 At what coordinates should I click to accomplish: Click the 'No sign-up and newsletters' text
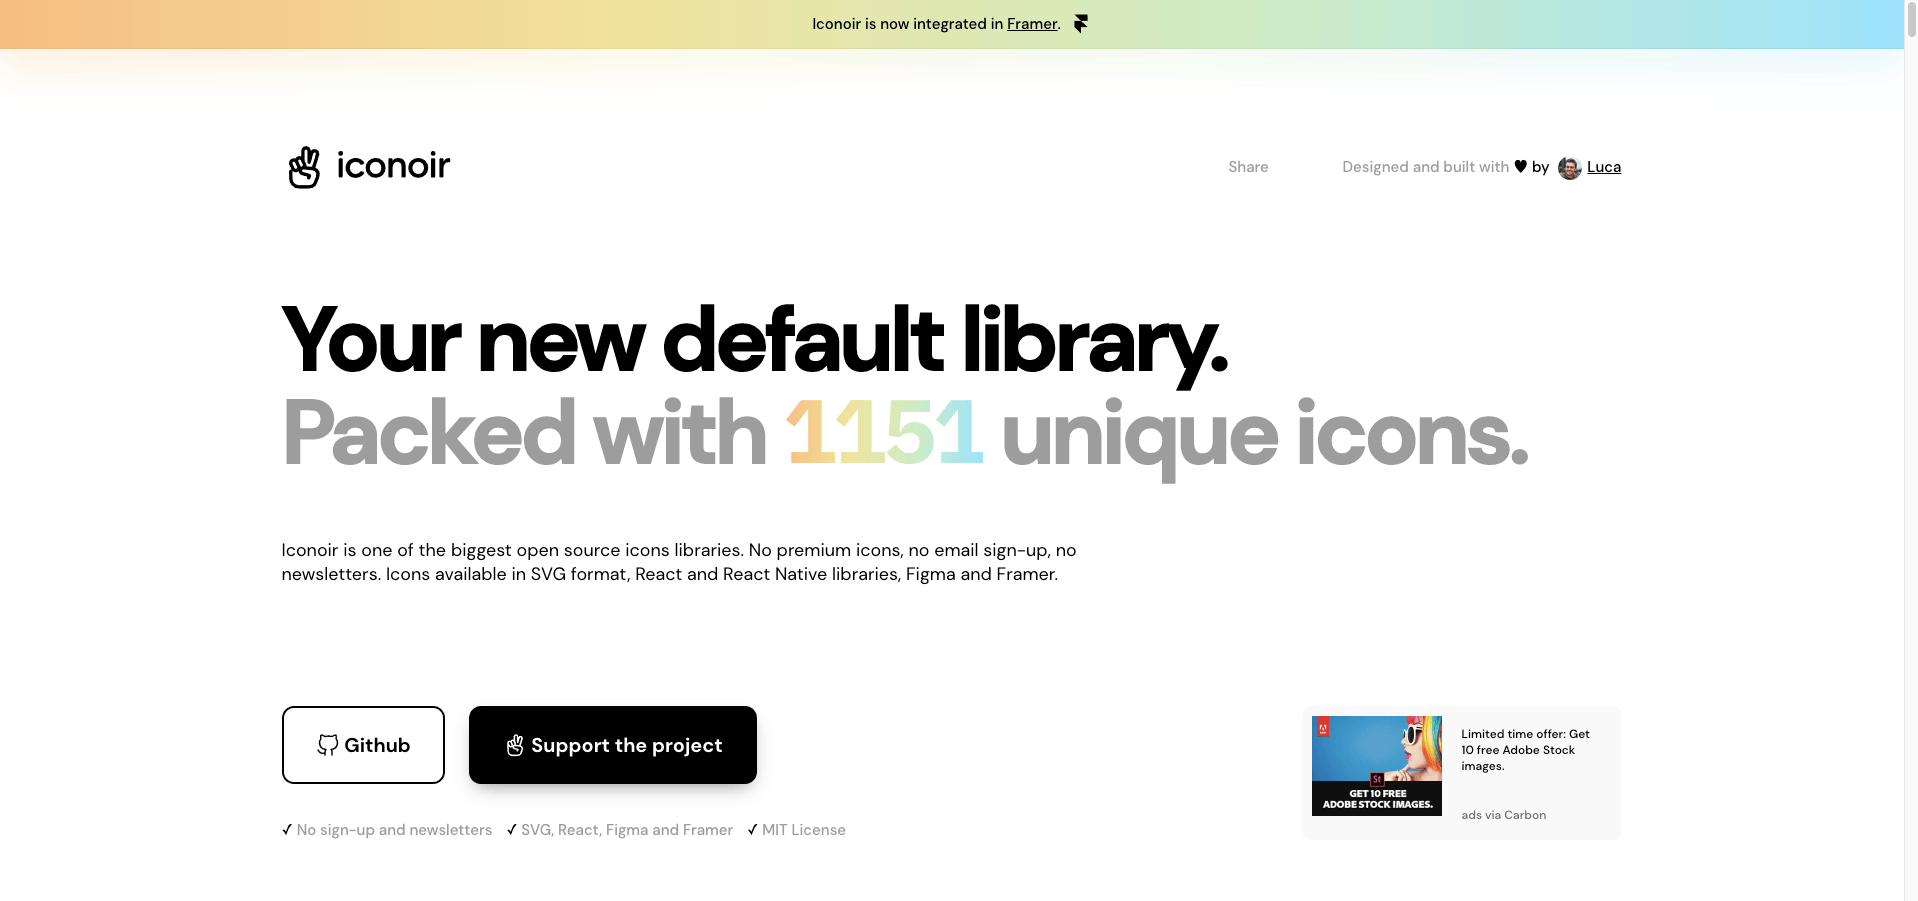pos(394,830)
